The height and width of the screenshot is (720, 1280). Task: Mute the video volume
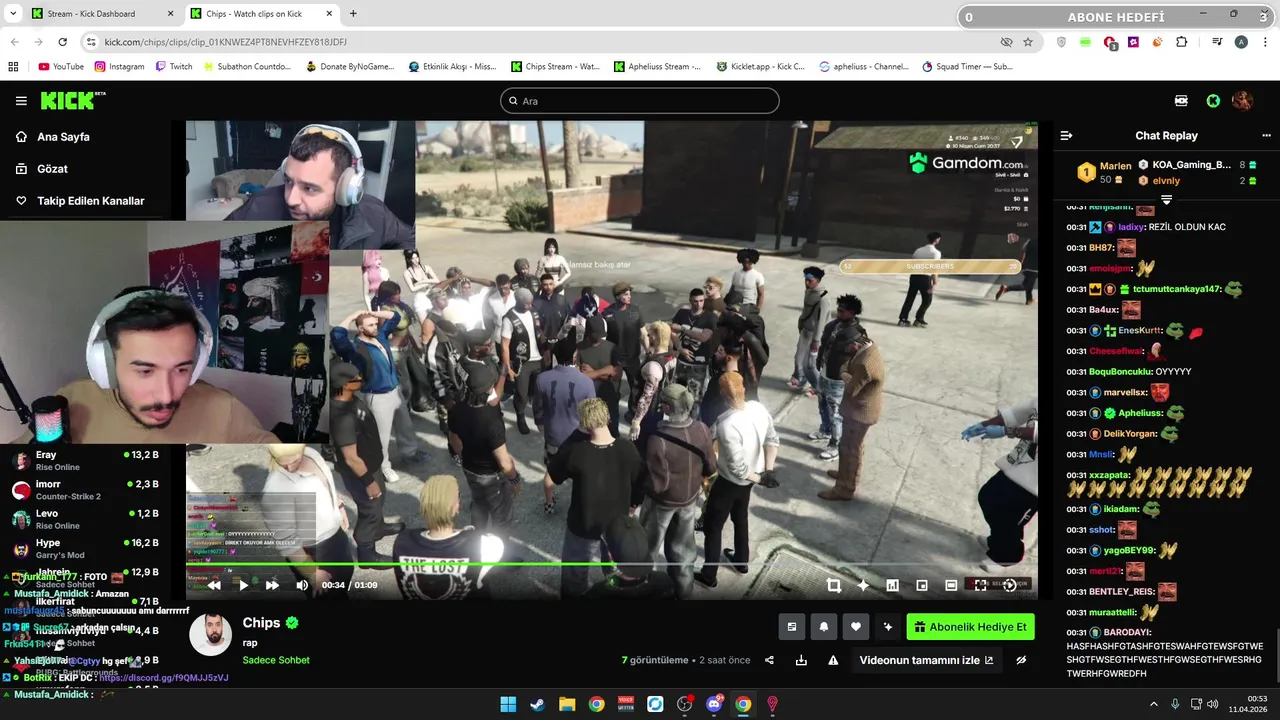(x=302, y=585)
